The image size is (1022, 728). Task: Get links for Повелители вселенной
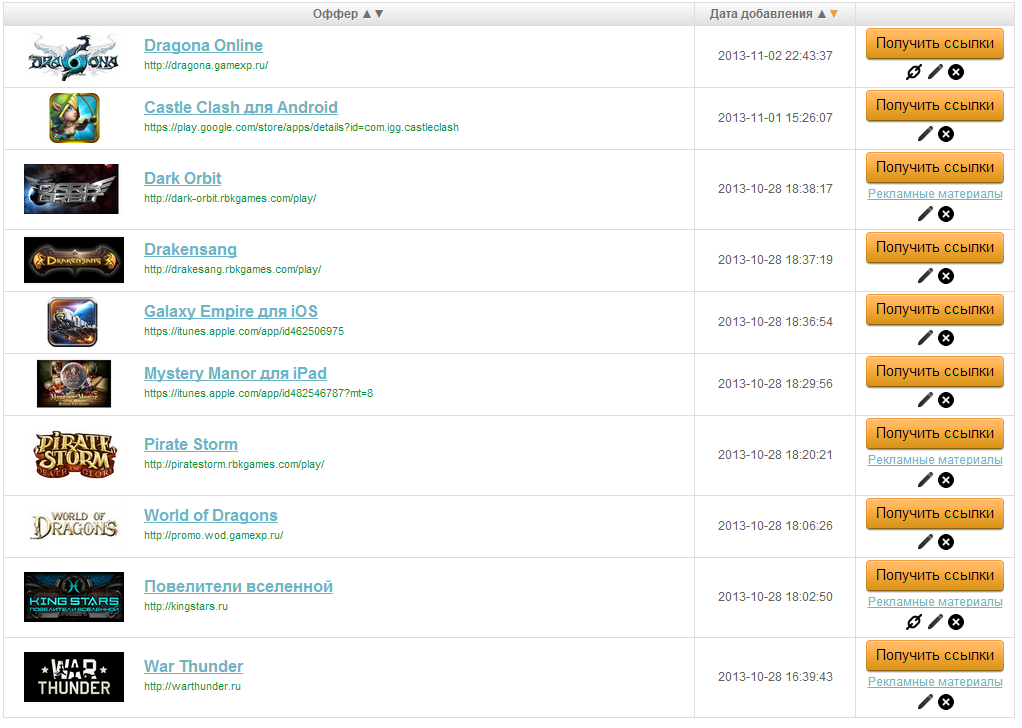(x=935, y=575)
